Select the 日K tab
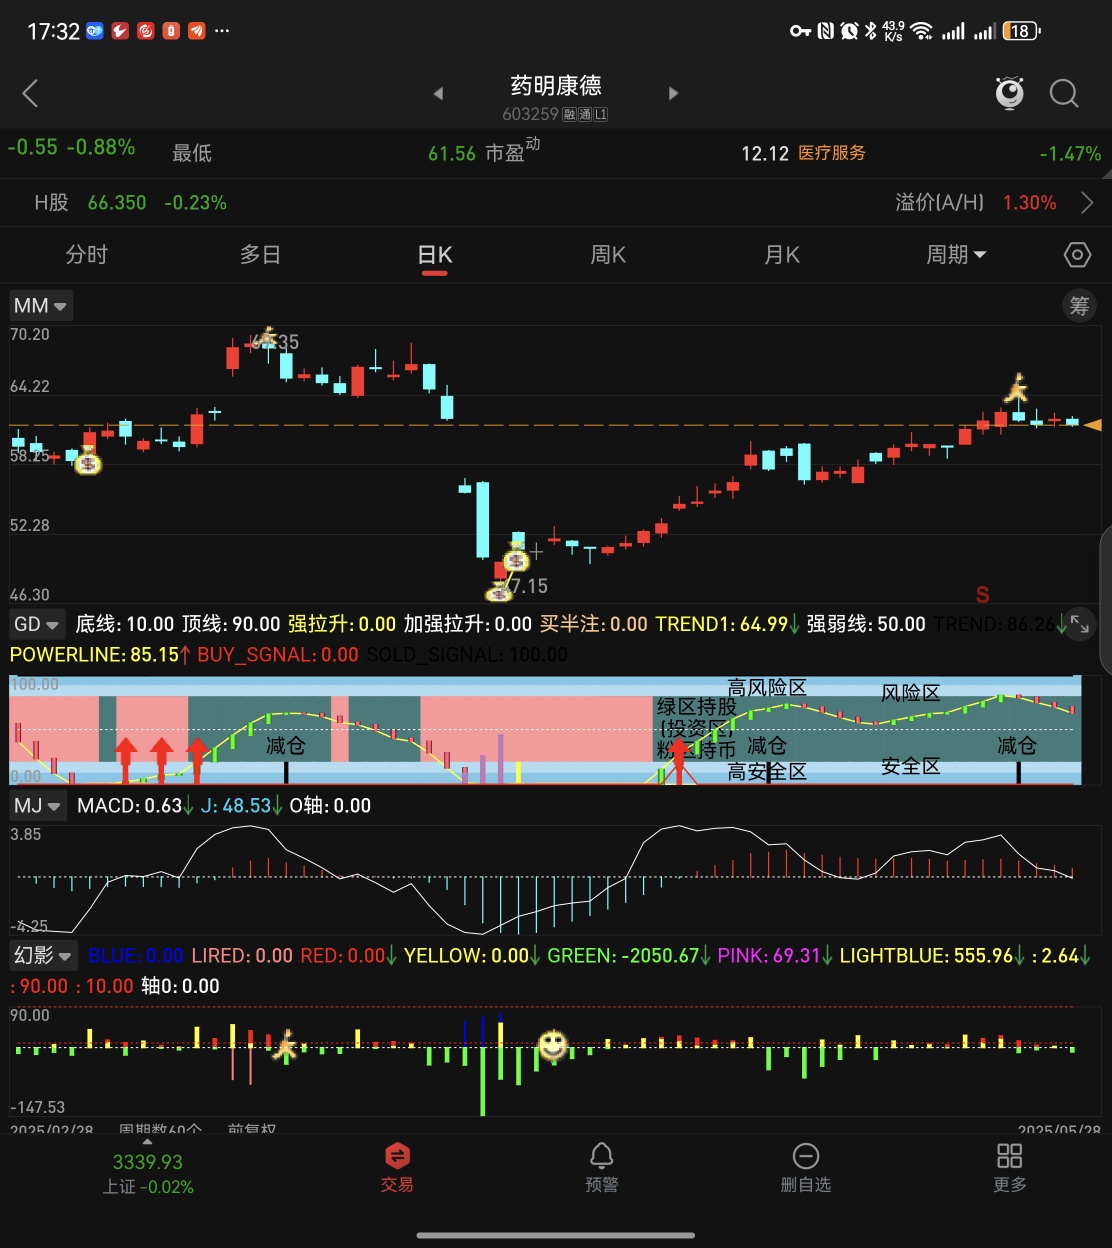Image resolution: width=1112 pixels, height=1248 pixels. coord(435,255)
